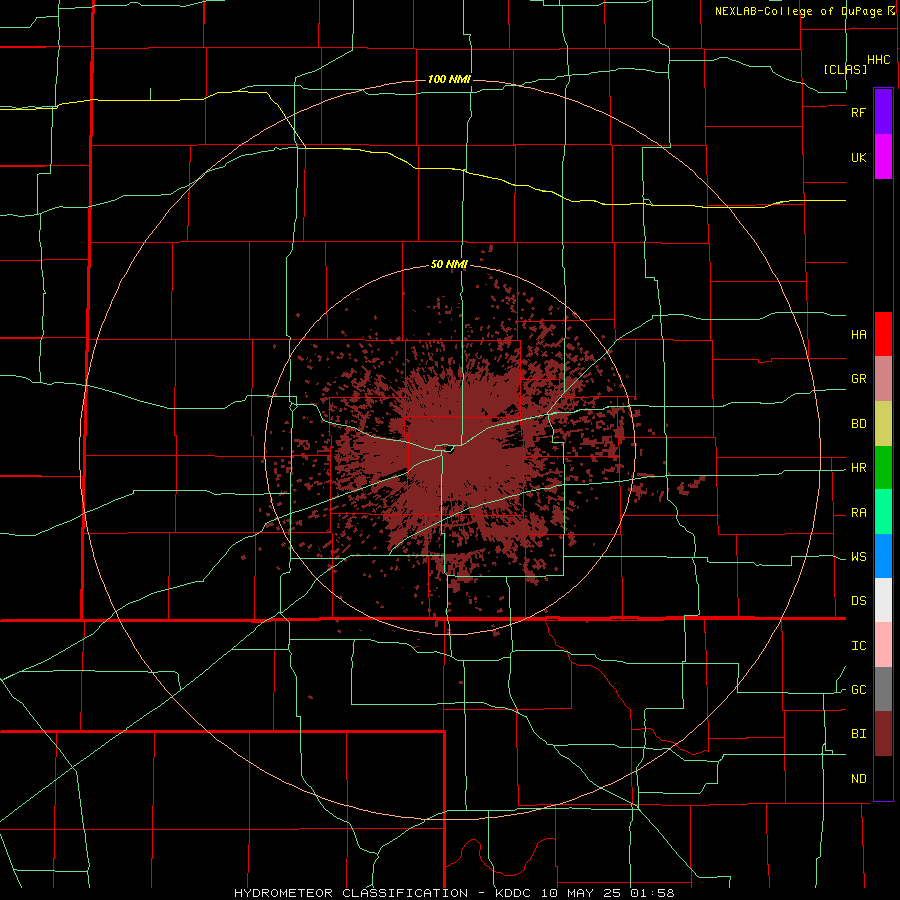The width and height of the screenshot is (900, 900).
Task: Click the gray GC legend swatch
Action: tap(883, 689)
